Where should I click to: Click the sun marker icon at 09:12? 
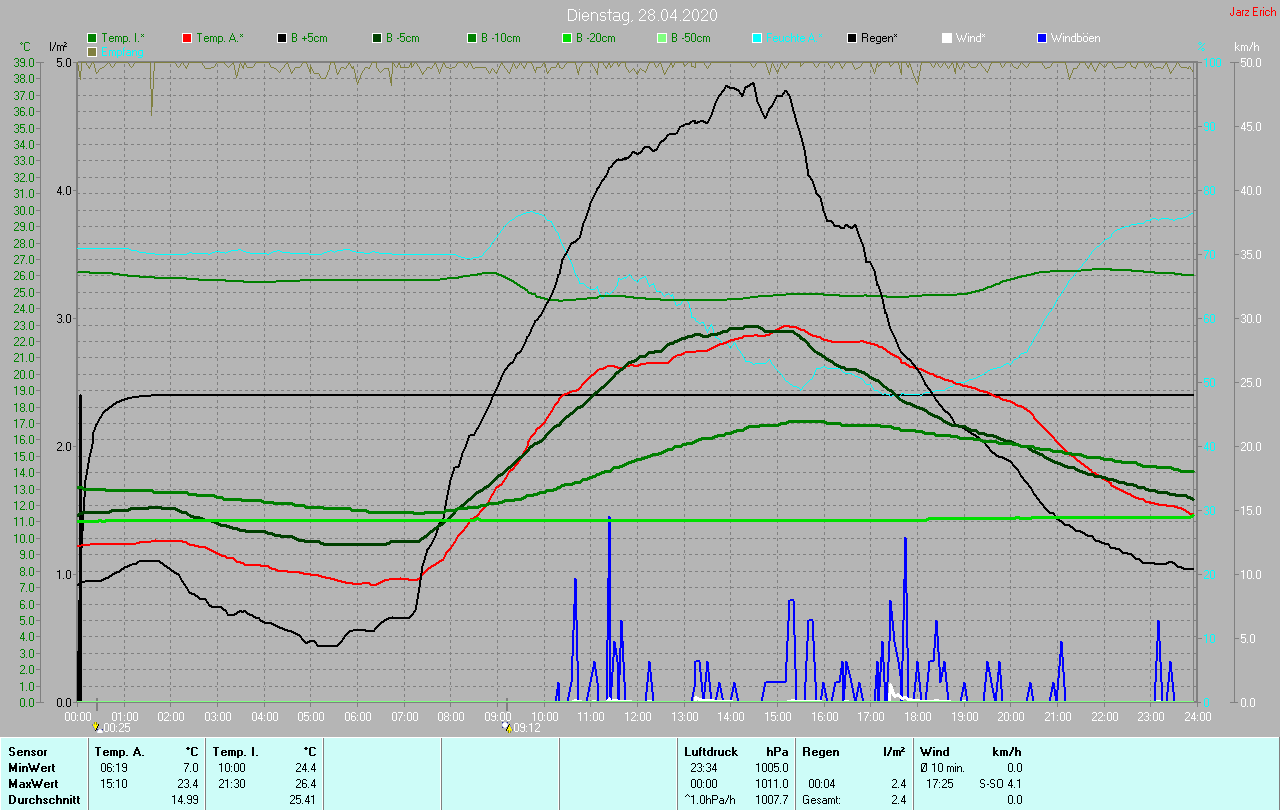click(x=508, y=727)
